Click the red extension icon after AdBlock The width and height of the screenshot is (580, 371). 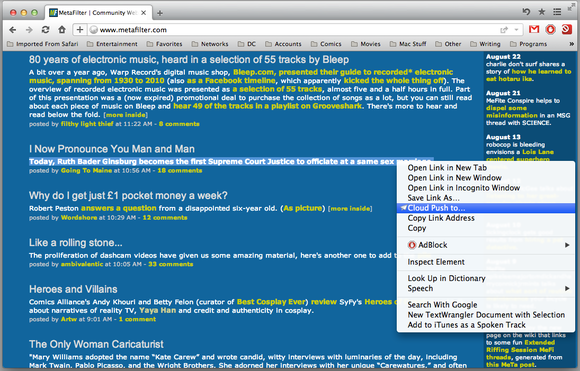click(x=567, y=30)
